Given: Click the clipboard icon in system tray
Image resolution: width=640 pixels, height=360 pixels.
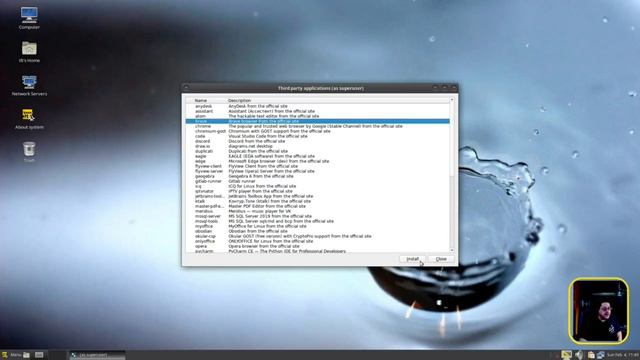Looking at the screenshot, I should 591,355.
